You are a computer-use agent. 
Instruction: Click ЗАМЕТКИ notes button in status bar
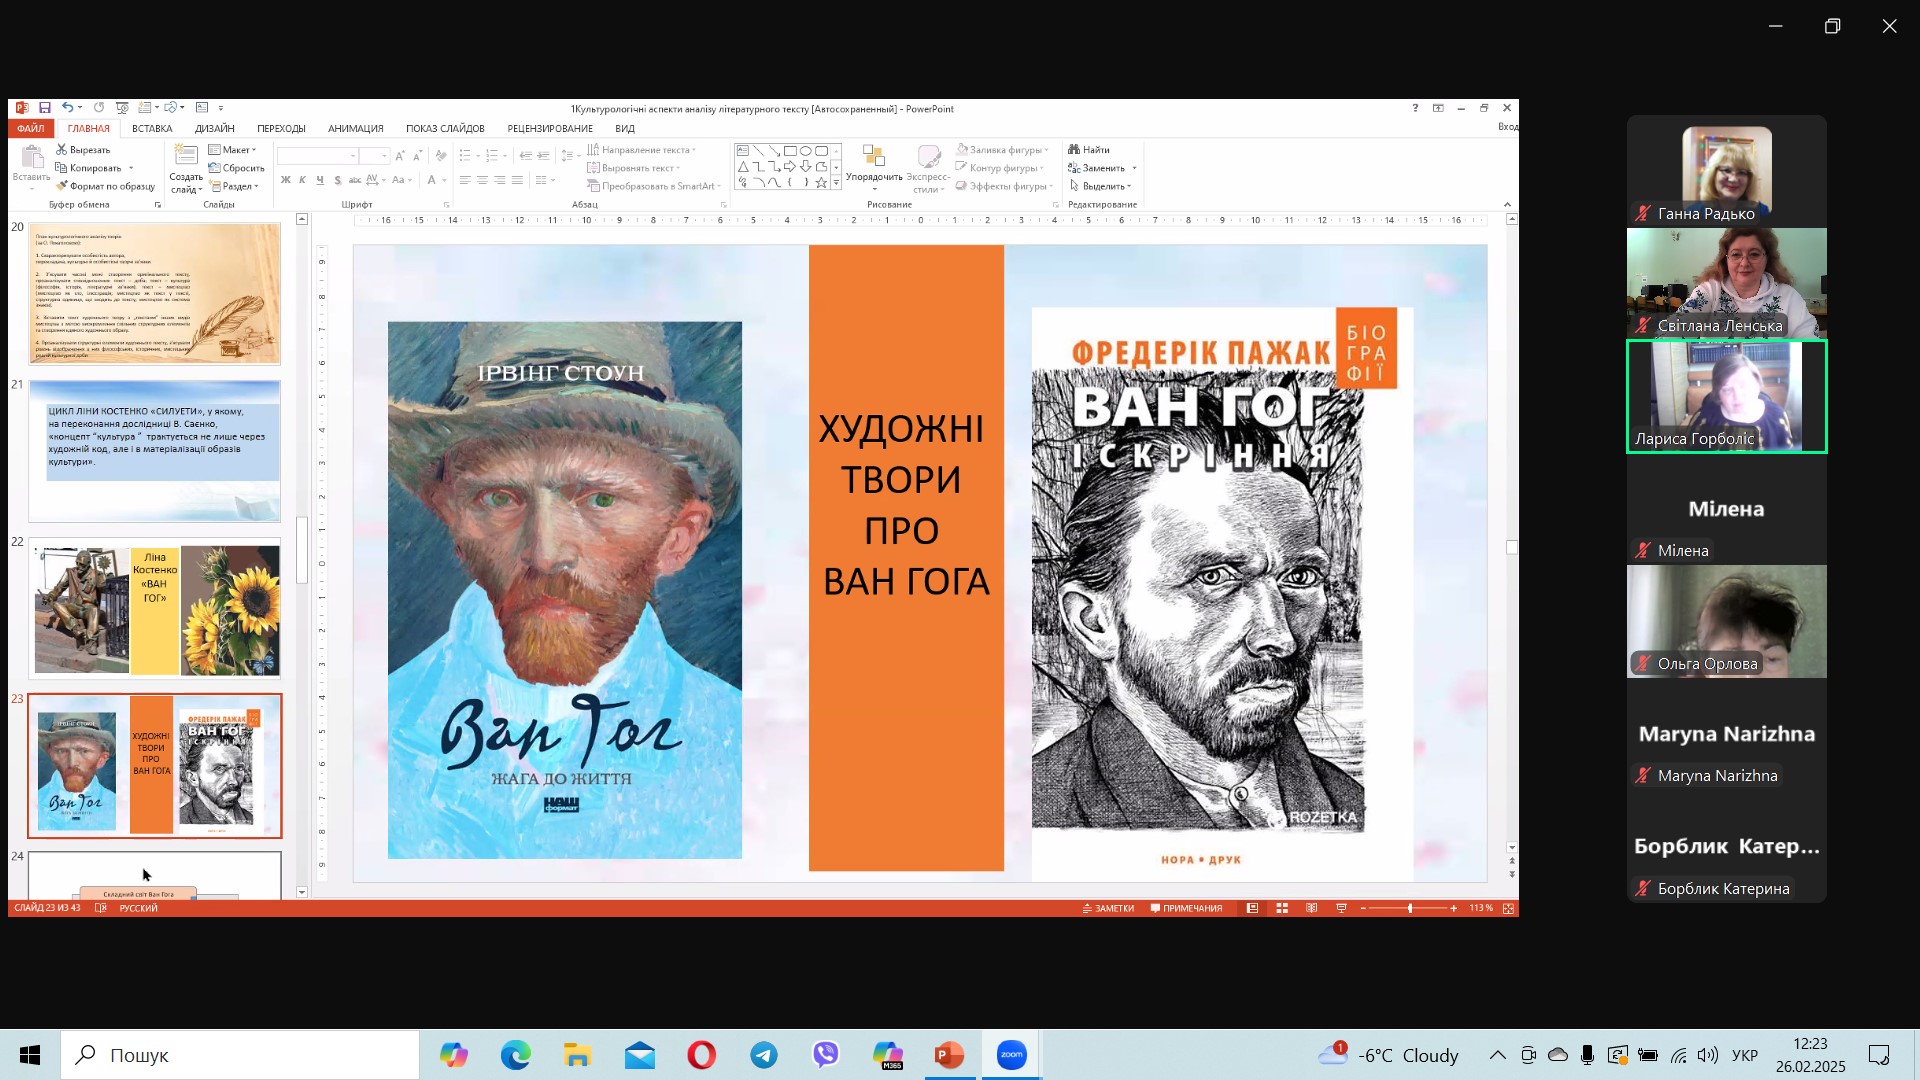(x=1108, y=908)
